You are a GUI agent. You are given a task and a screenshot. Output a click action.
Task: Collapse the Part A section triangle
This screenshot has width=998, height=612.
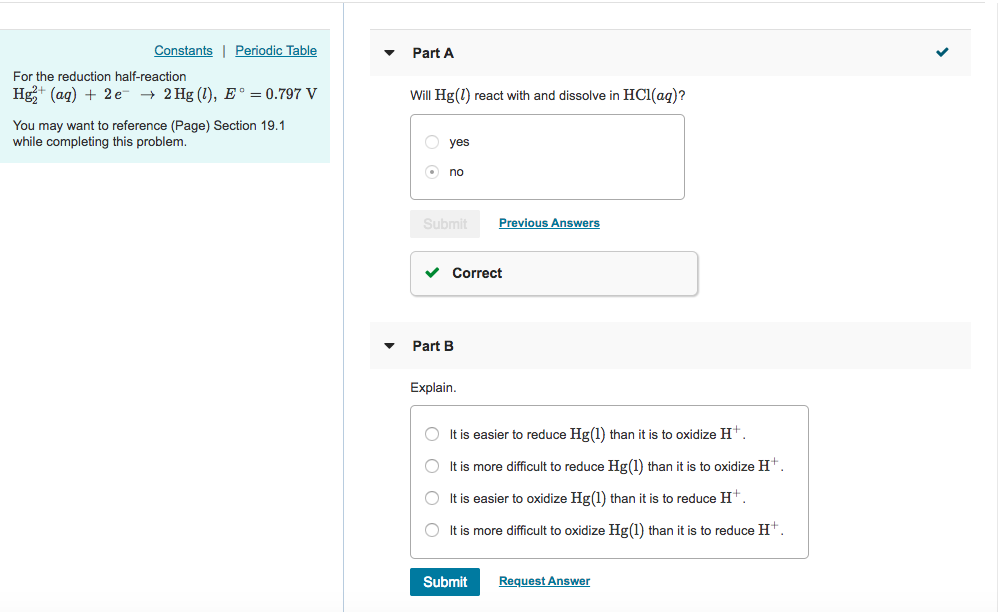[x=389, y=53]
